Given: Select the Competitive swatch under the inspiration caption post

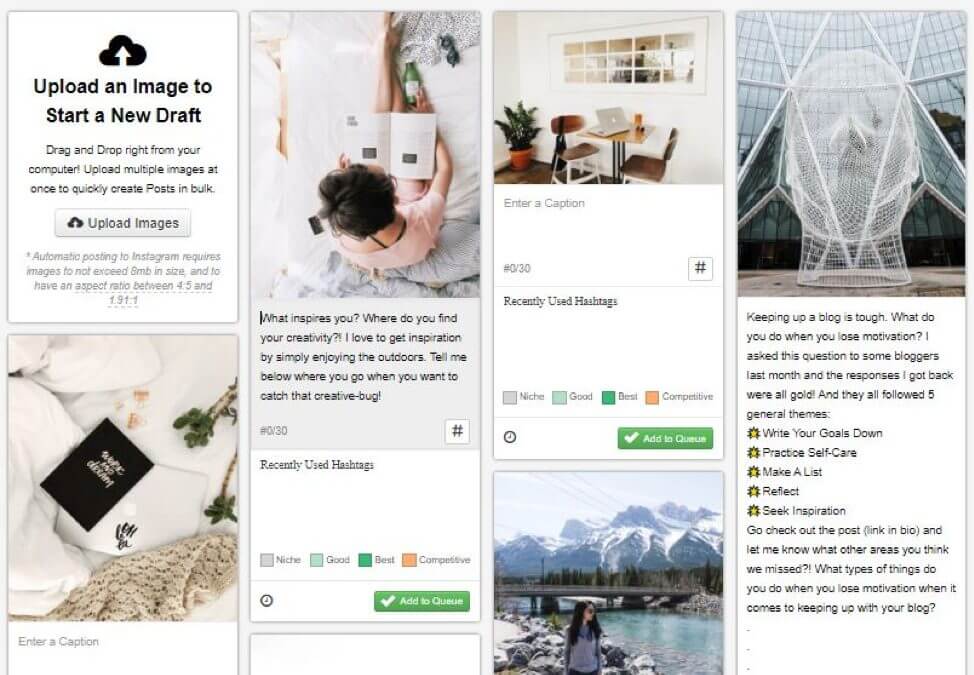Looking at the screenshot, I should 409,560.
